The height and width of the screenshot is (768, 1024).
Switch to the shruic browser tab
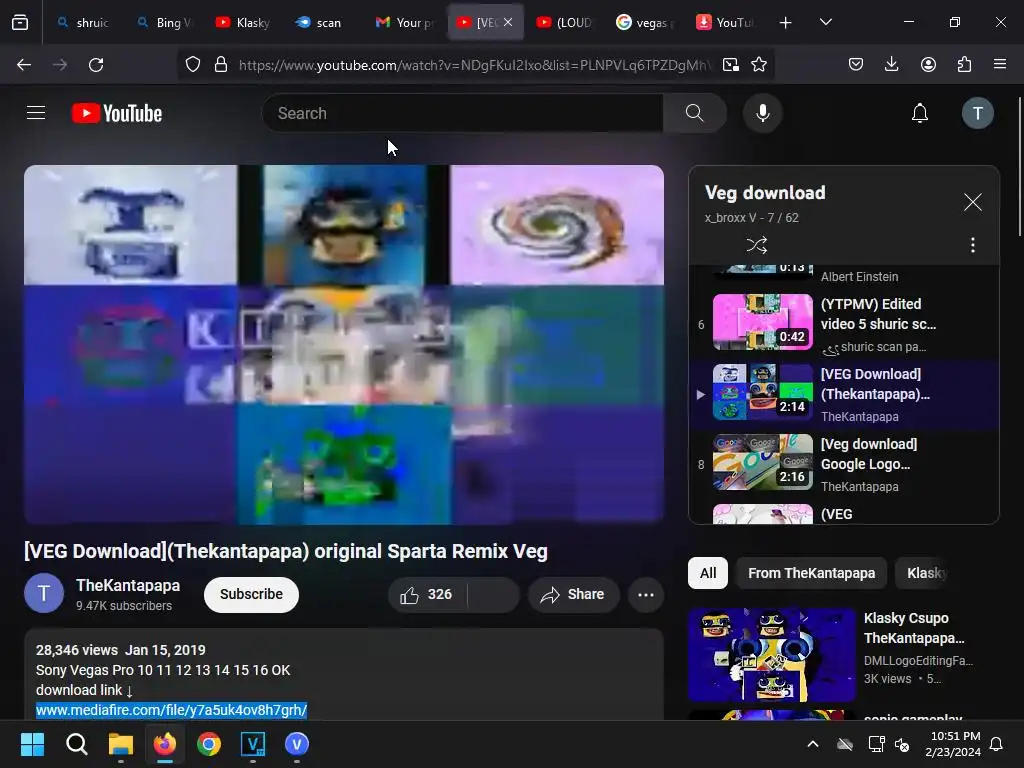pyautogui.click(x=83, y=22)
